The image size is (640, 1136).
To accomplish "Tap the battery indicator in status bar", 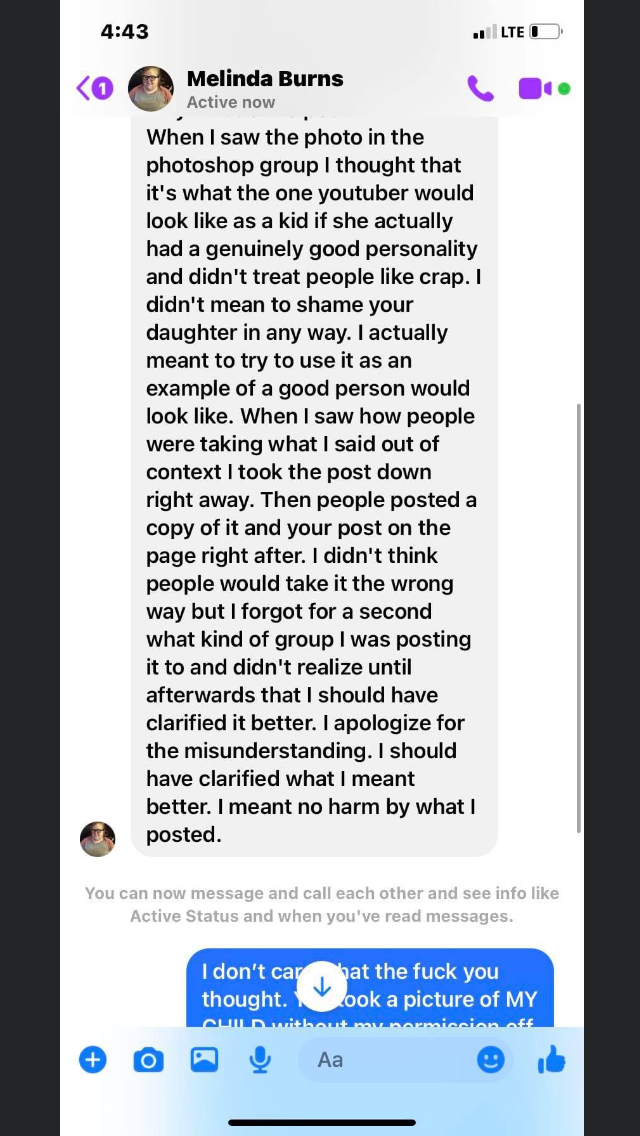I will pos(546,32).
